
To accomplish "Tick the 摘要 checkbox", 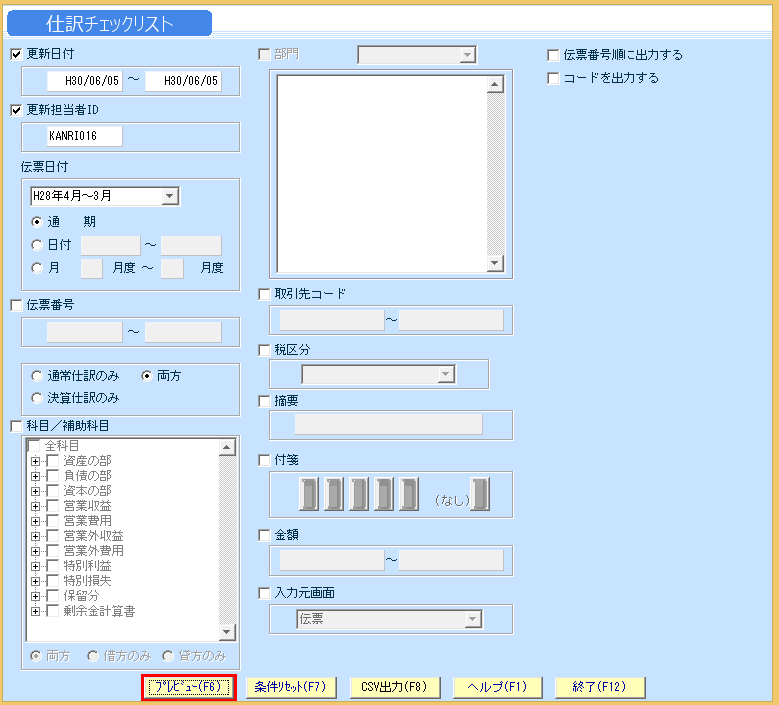I will (x=264, y=401).
